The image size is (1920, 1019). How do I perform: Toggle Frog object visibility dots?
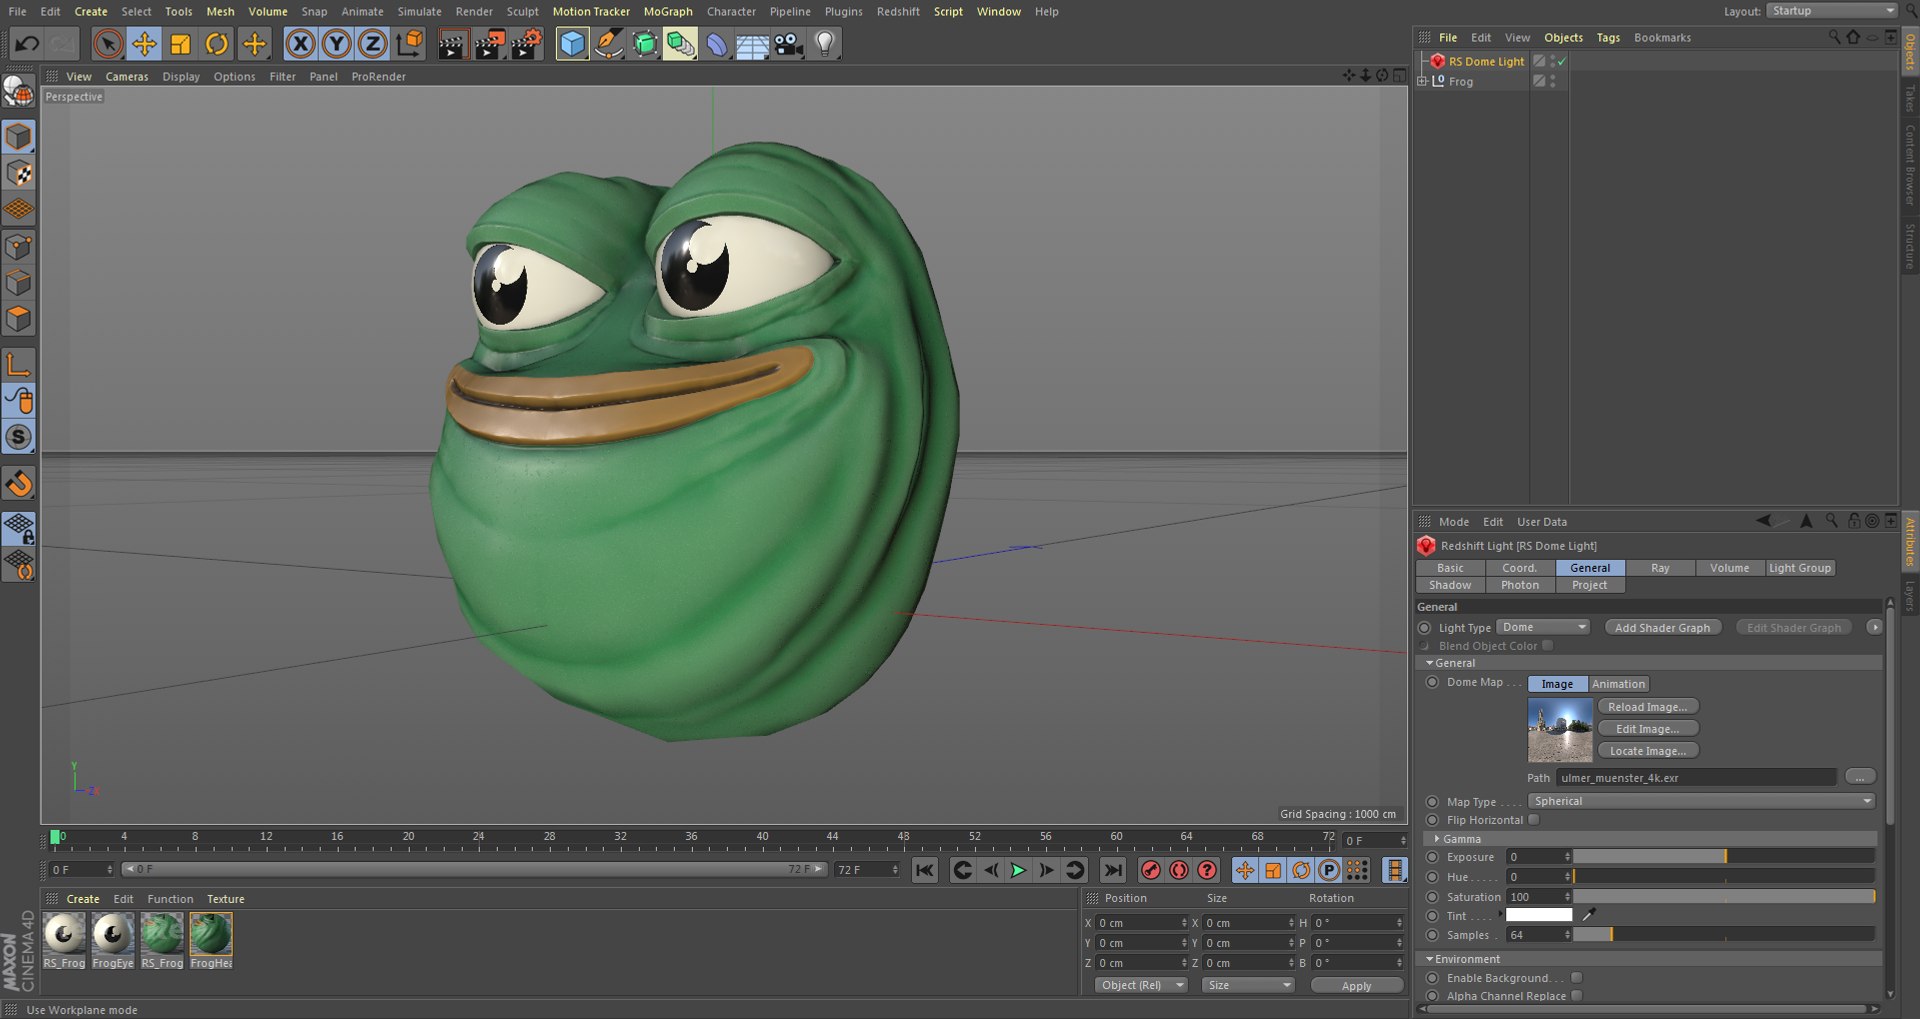1553,81
